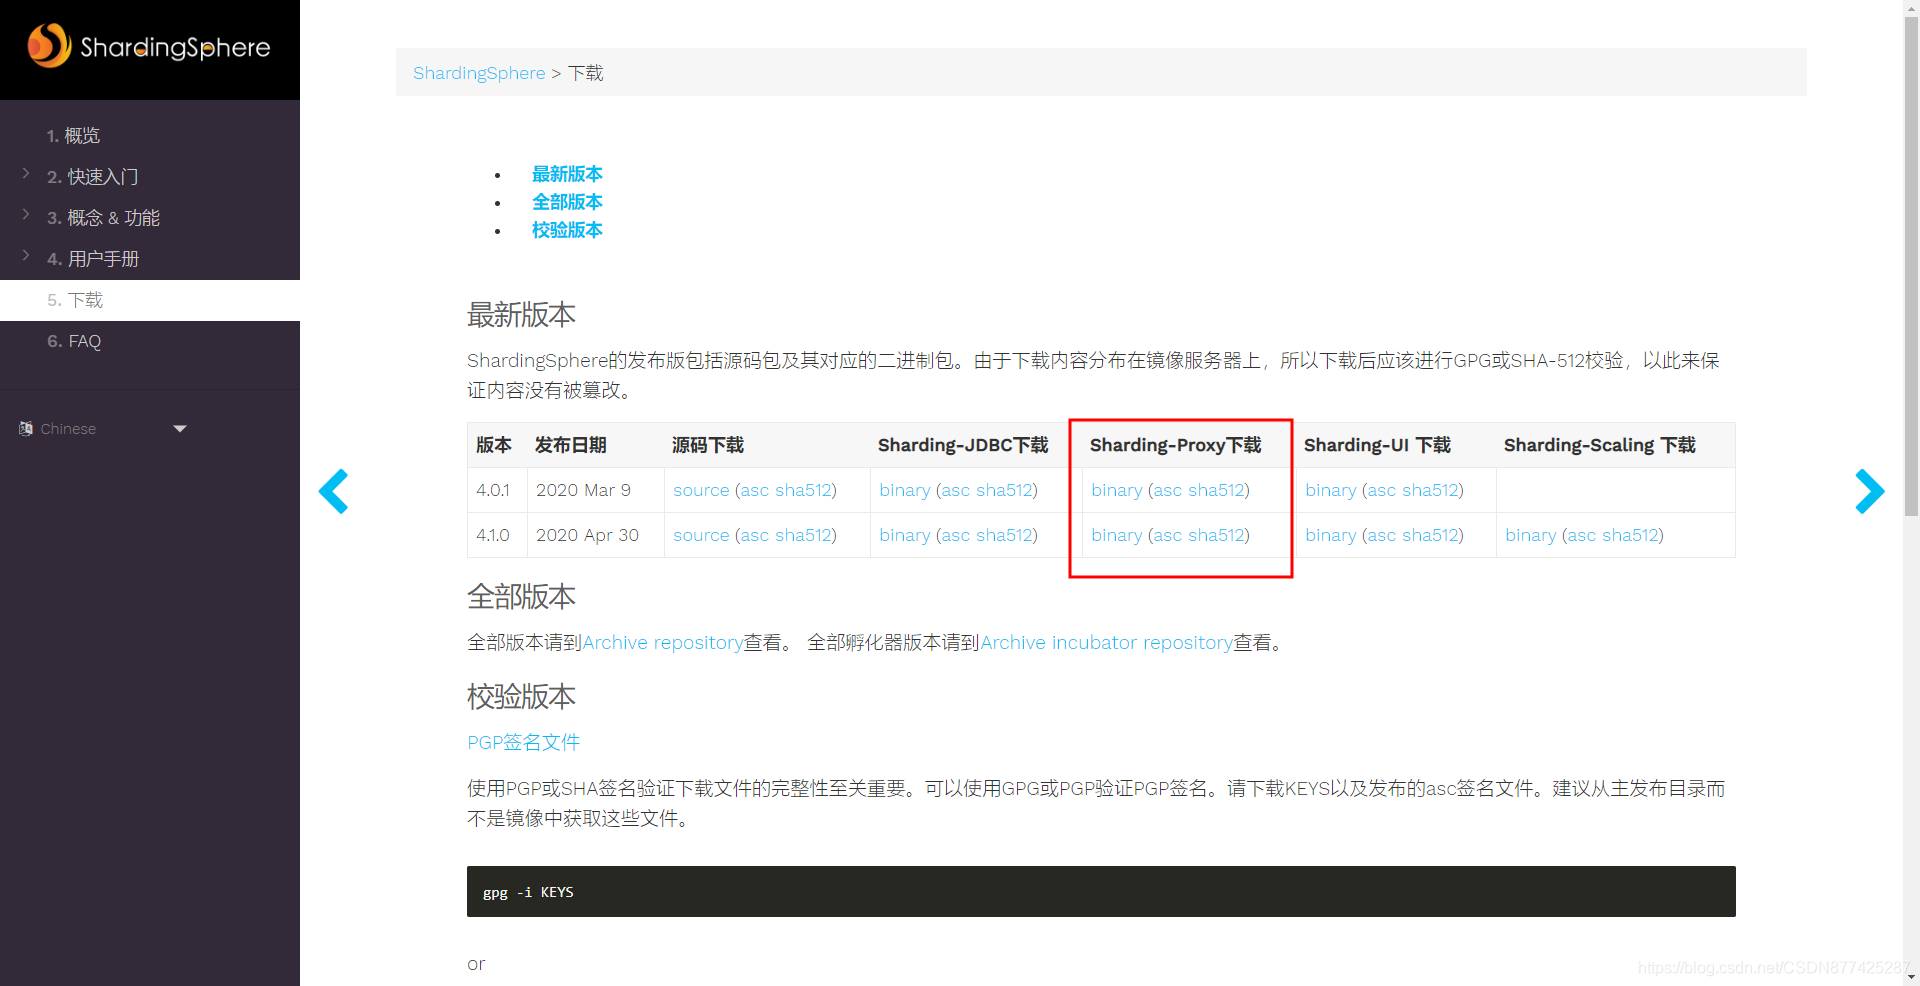The image size is (1920, 986).
Task: Download 4.0.1 source package
Action: (701, 490)
